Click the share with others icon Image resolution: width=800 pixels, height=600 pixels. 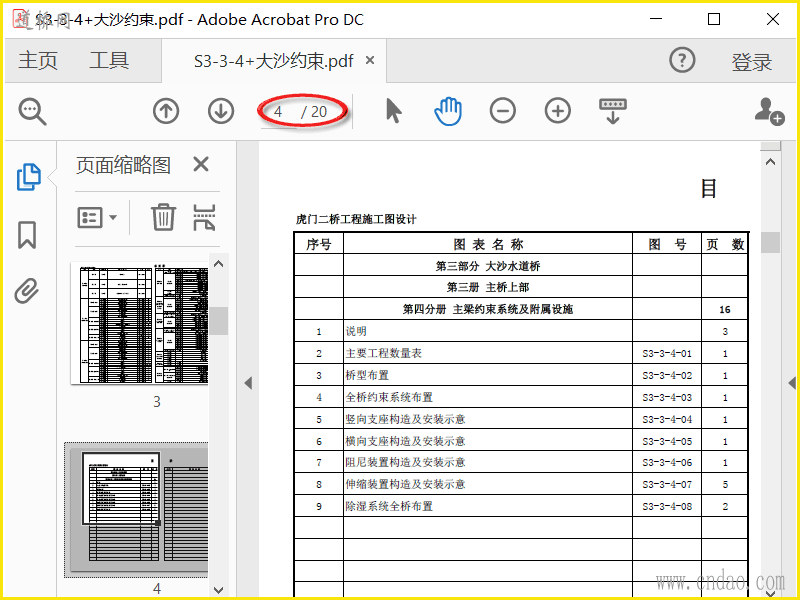point(769,111)
